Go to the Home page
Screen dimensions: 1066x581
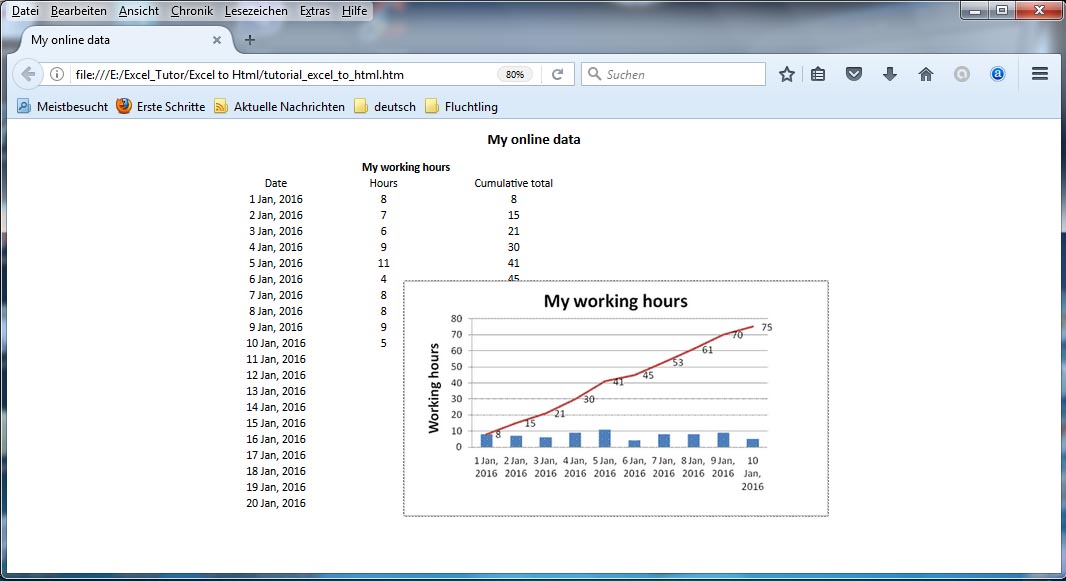926,74
